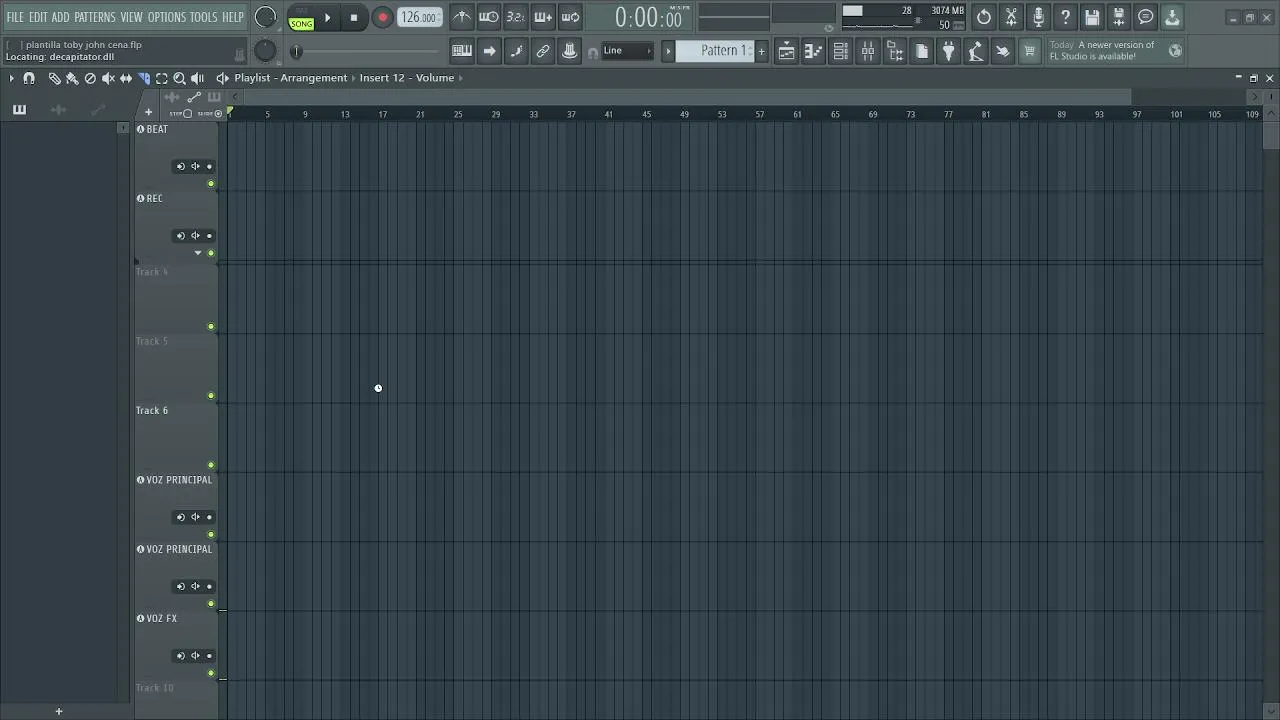Select the Select marquee tool
Screen dimensions: 1280x720
click(x=162, y=78)
